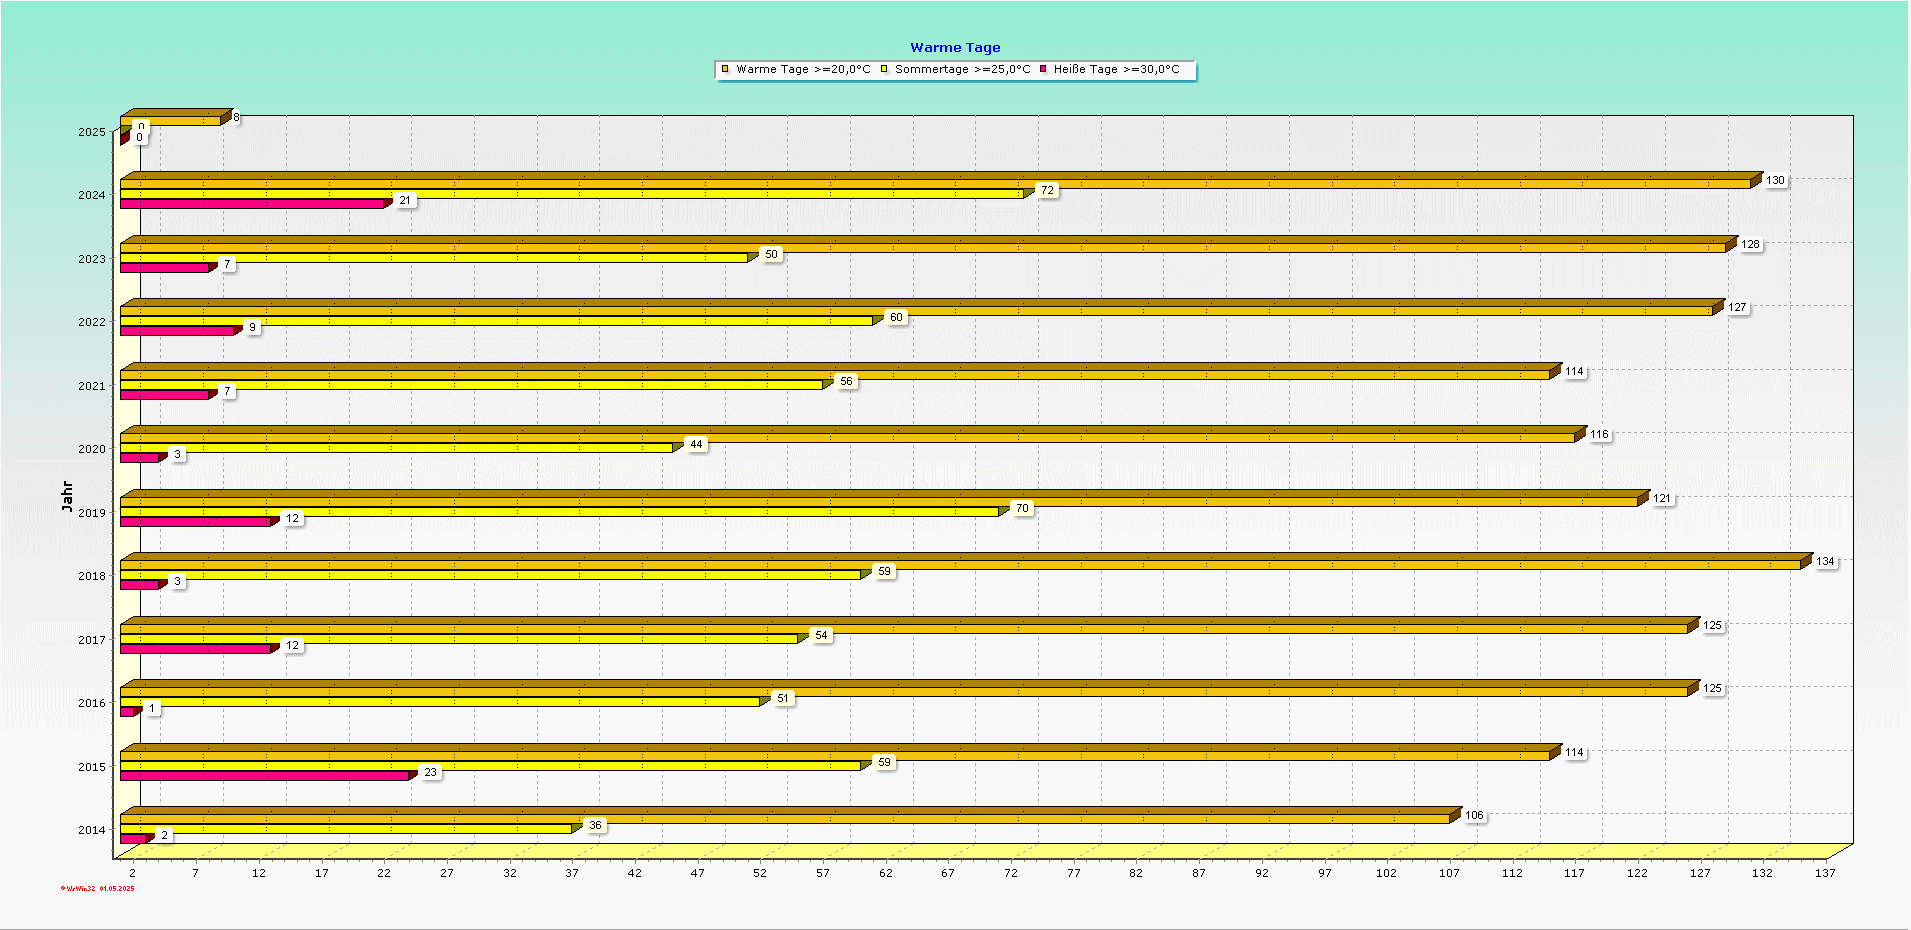Click the year label 2024
The image size is (1911, 930).
point(92,195)
